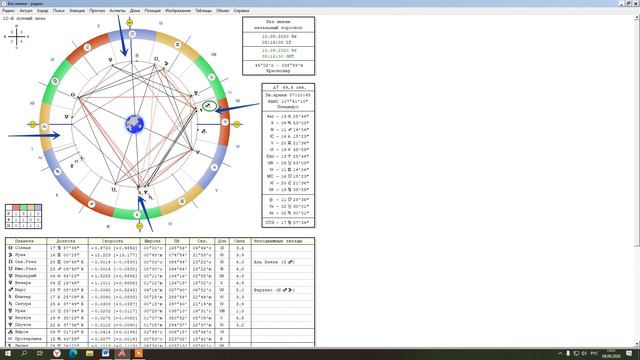Open the Позиции menu

[x=153, y=11]
